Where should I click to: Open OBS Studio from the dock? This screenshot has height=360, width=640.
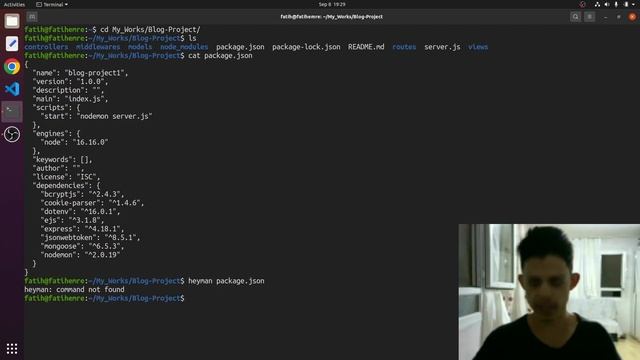(x=12, y=134)
